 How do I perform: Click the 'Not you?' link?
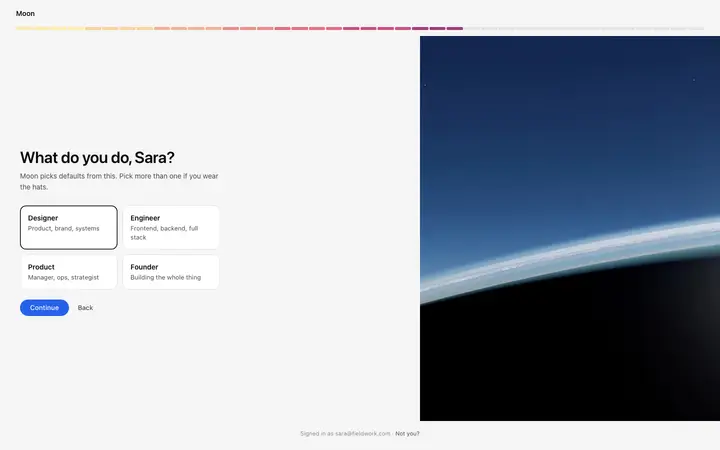(407, 433)
